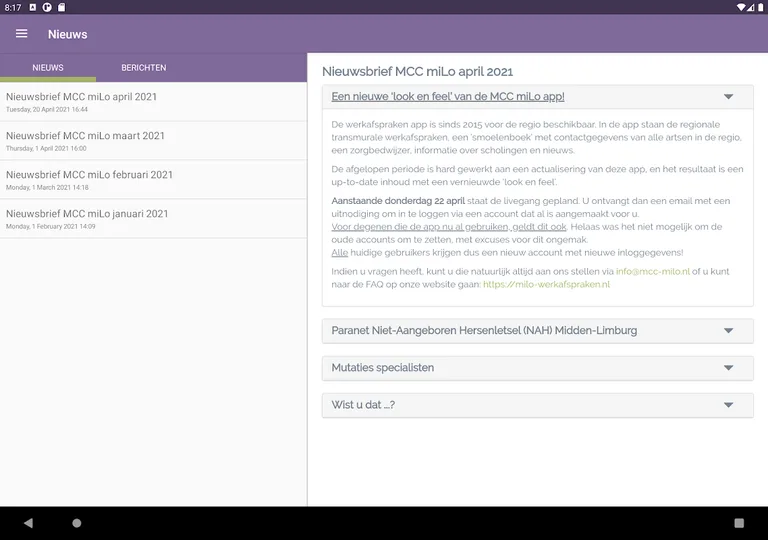Viewport: 768px width, 540px height.
Task: Collapse the 'look en feel' section arrow
Action: point(728,97)
